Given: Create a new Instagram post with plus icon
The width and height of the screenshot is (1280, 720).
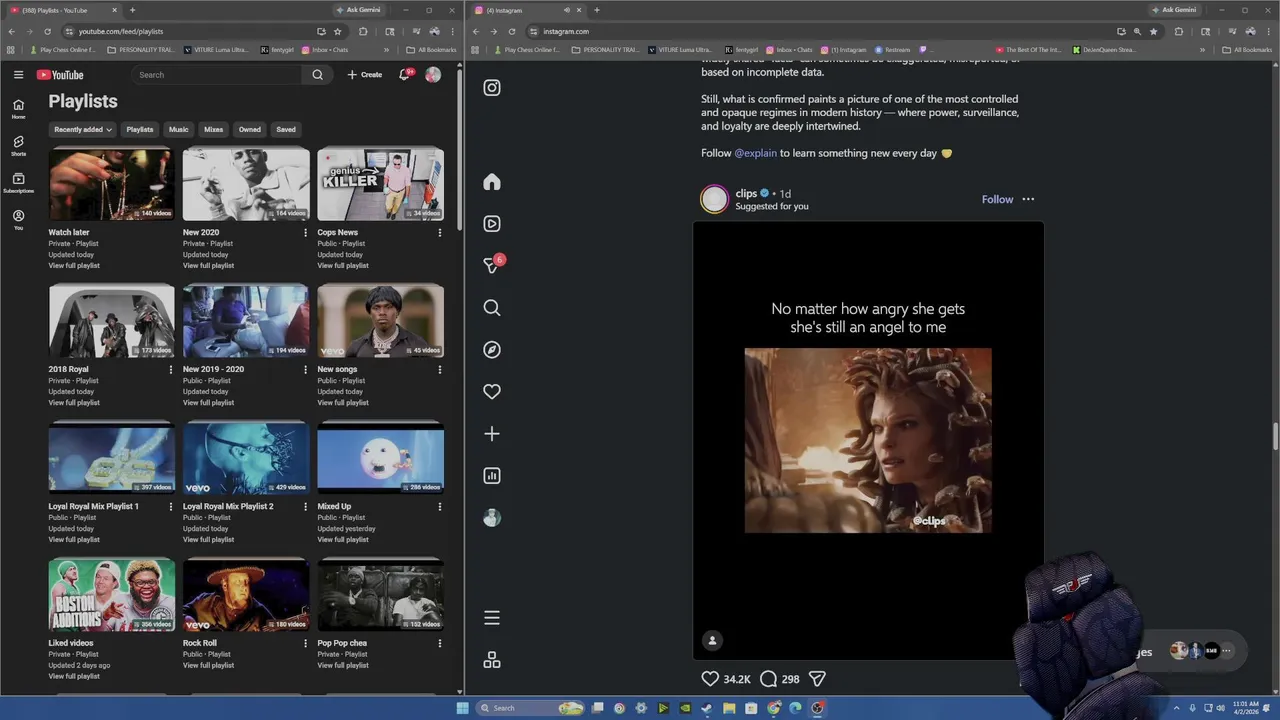Looking at the screenshot, I should (492, 434).
